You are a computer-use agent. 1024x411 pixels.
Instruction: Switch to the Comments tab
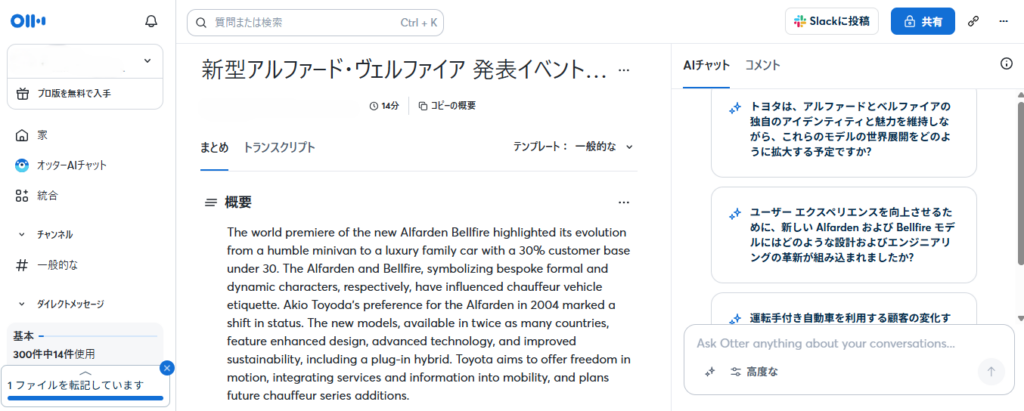click(x=762, y=65)
